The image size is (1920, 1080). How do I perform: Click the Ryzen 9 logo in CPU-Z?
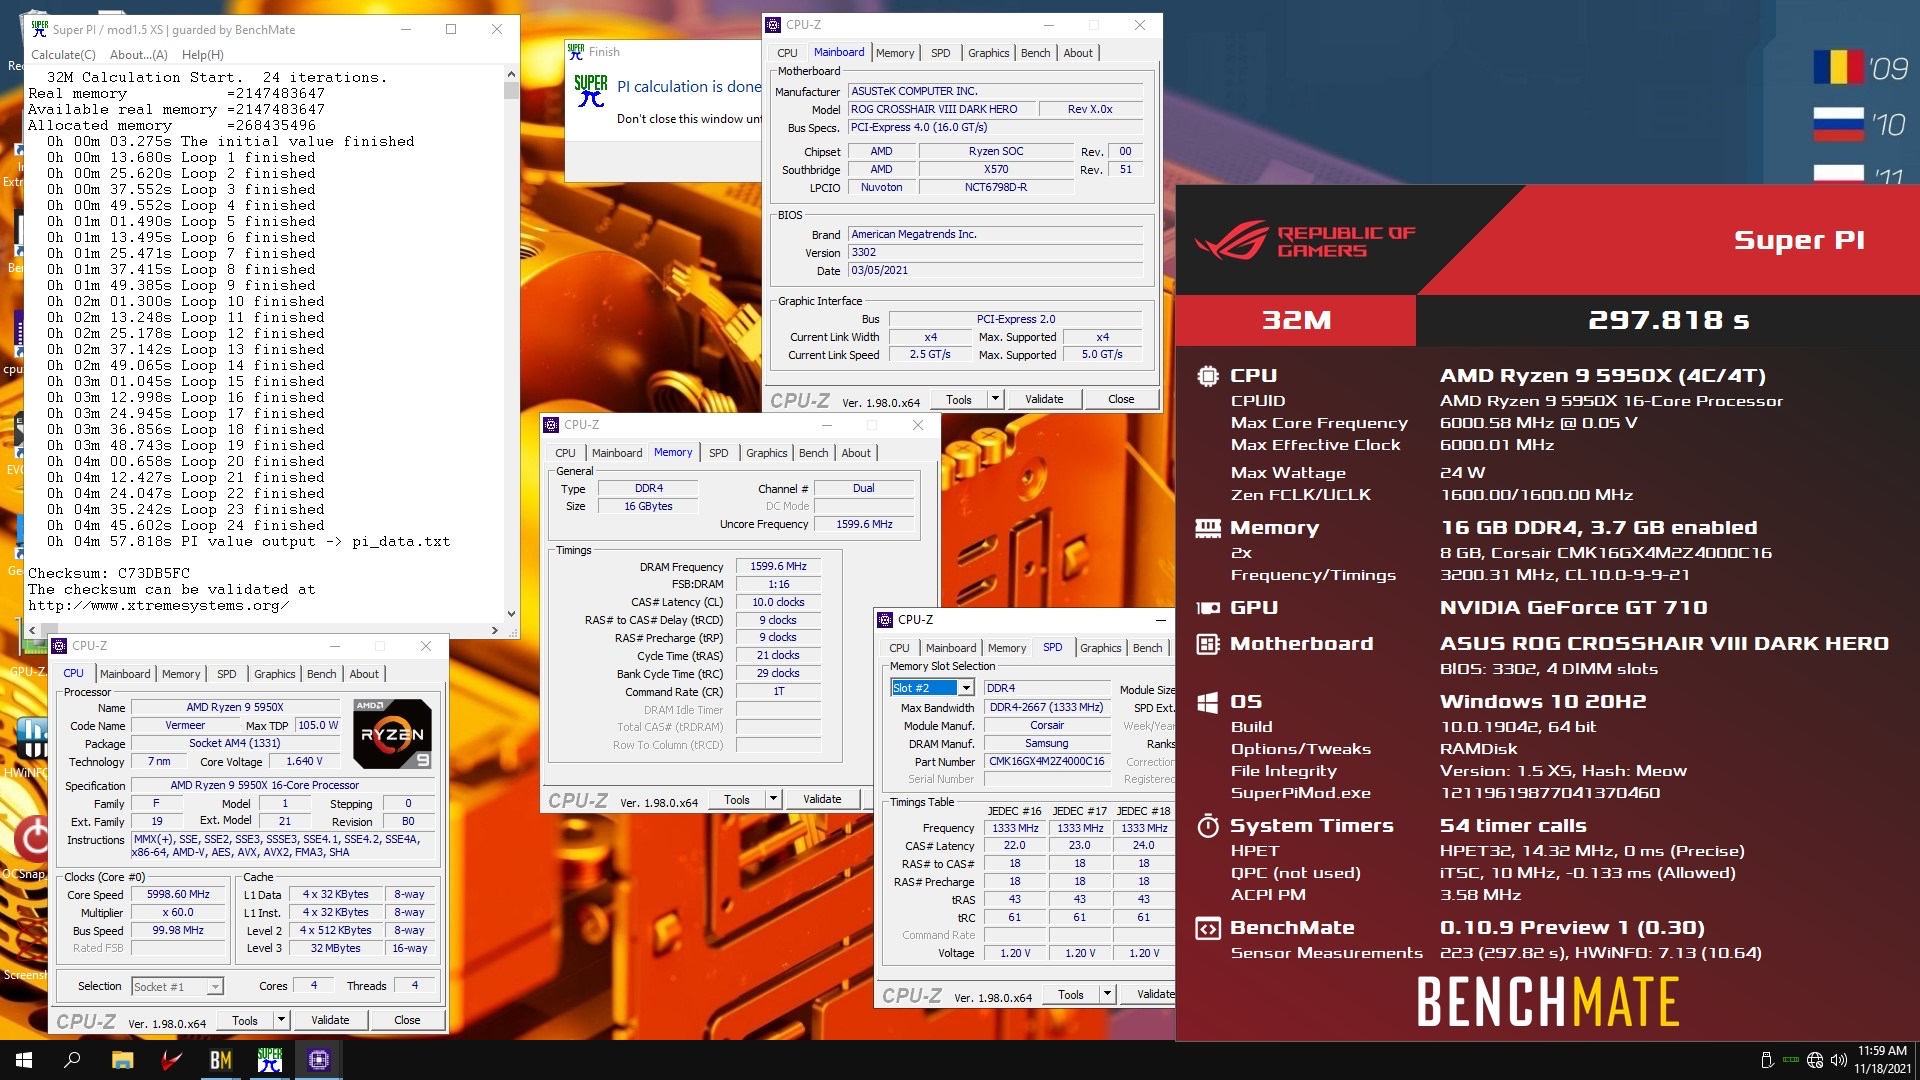[392, 734]
